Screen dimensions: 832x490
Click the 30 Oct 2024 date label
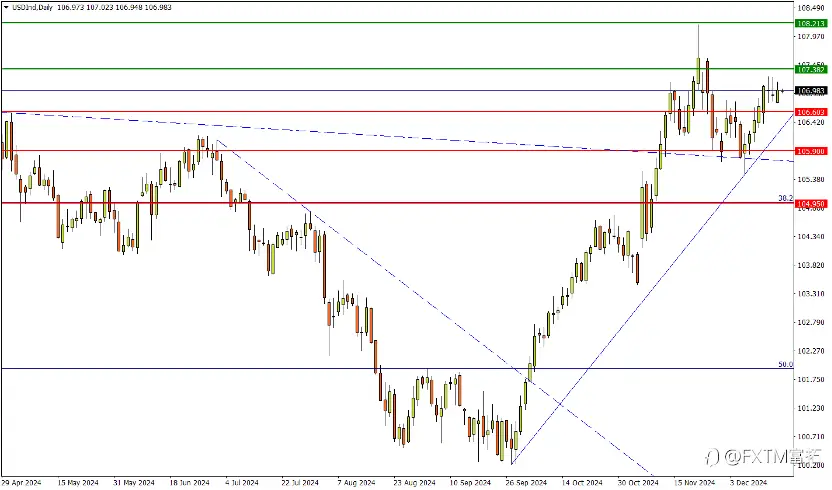(638, 483)
